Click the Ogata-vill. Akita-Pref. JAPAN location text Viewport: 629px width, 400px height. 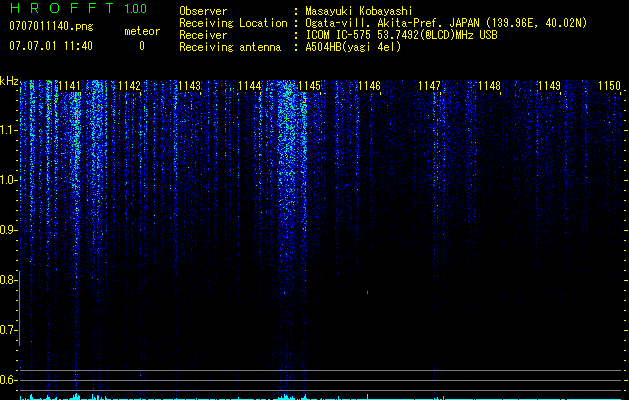pyautogui.click(x=446, y=23)
